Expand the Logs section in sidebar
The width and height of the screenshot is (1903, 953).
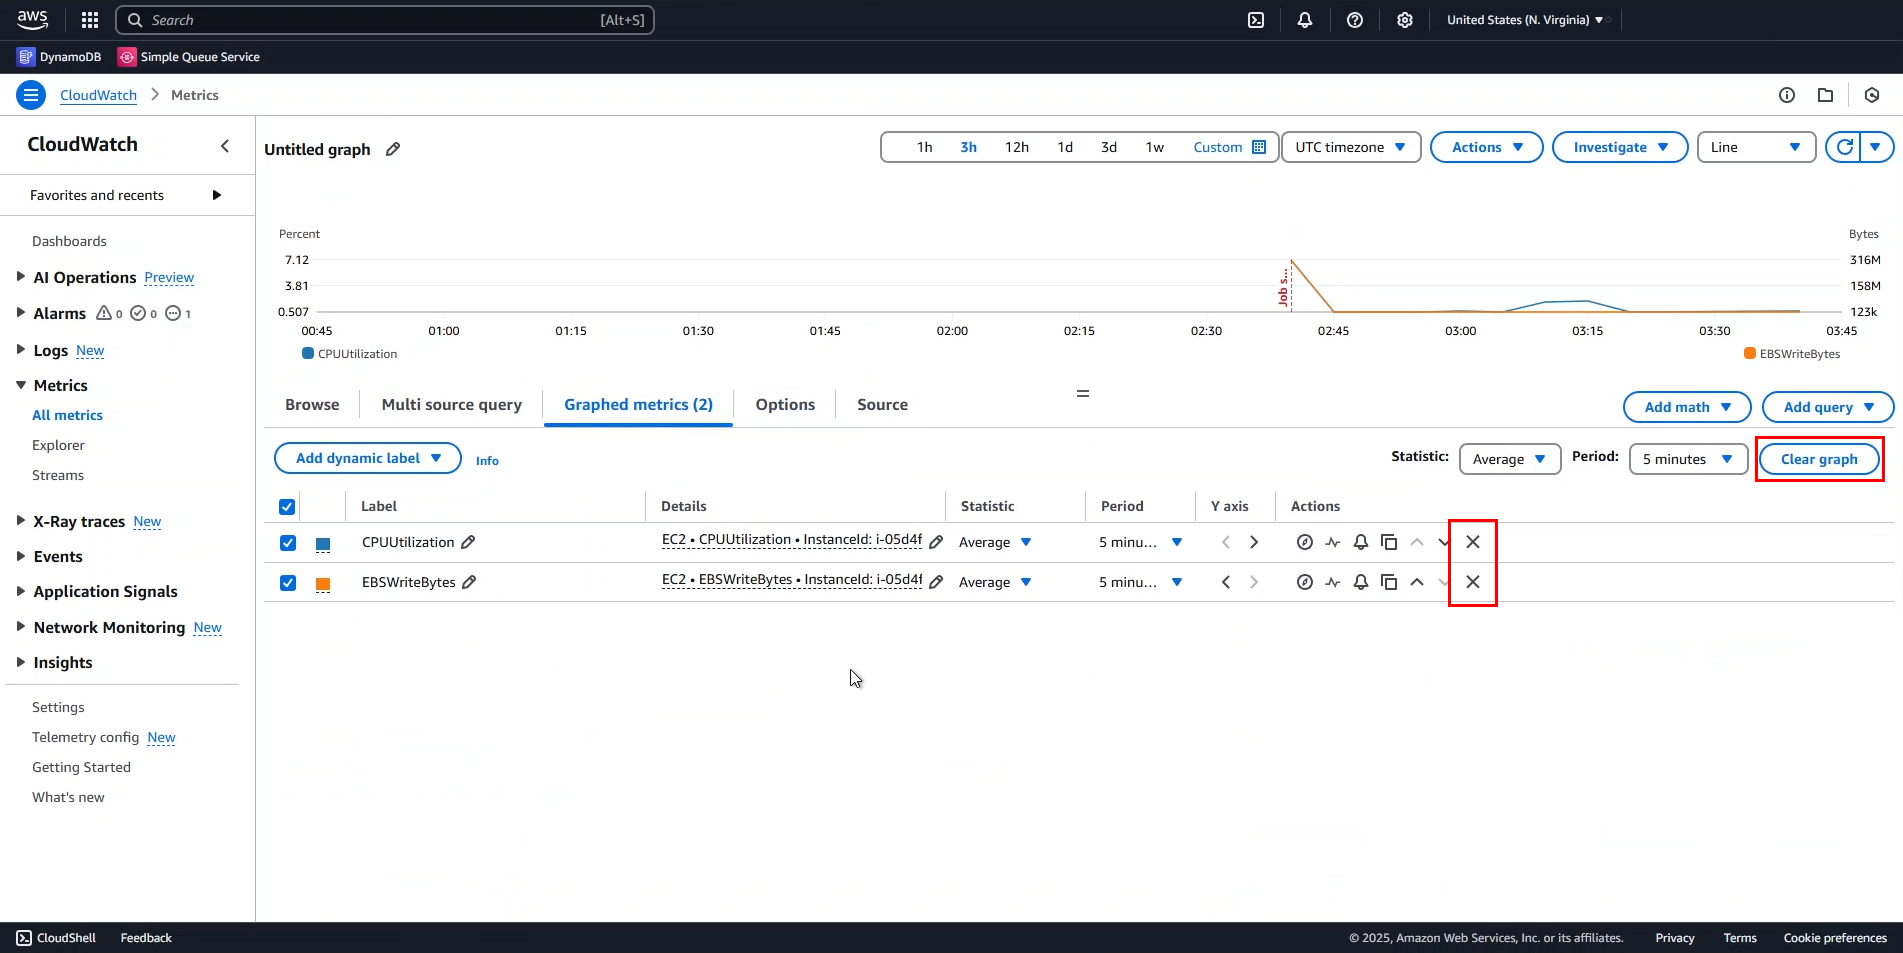tap(21, 350)
